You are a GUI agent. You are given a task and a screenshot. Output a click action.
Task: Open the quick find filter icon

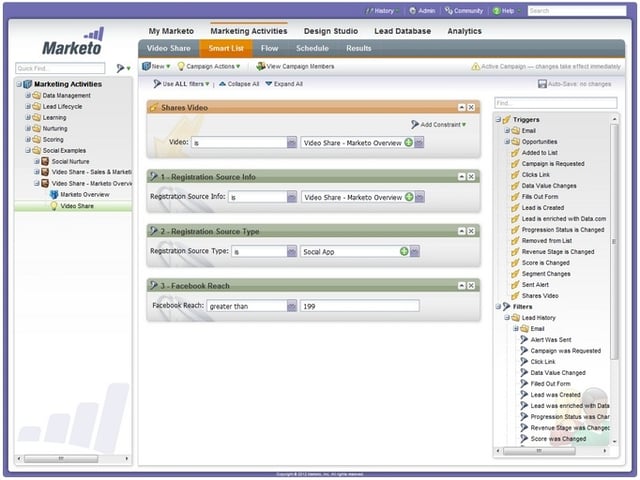click(x=122, y=68)
